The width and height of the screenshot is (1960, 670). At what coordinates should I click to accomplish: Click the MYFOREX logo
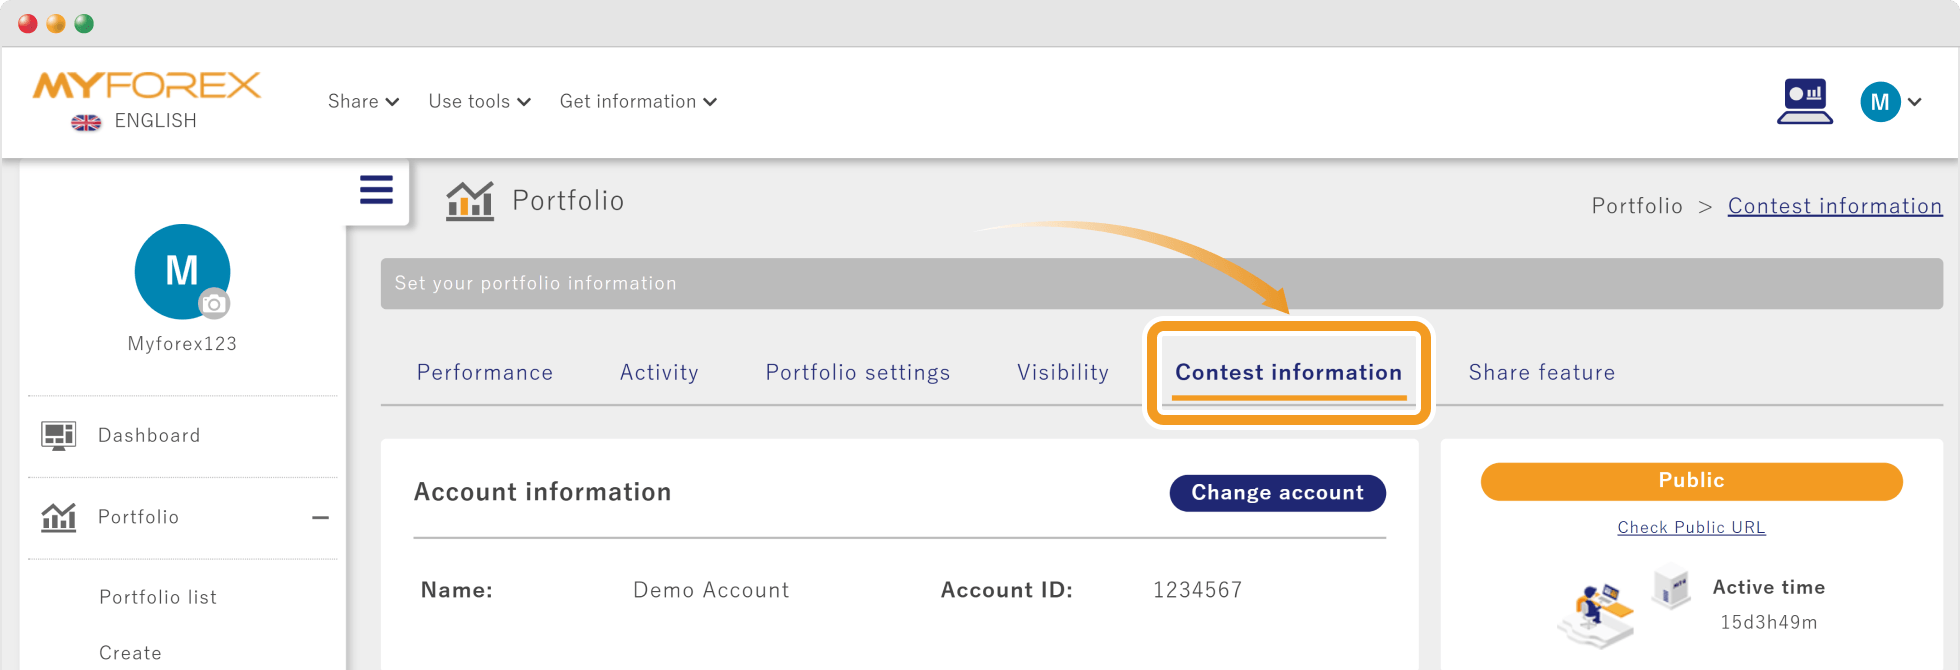click(146, 86)
